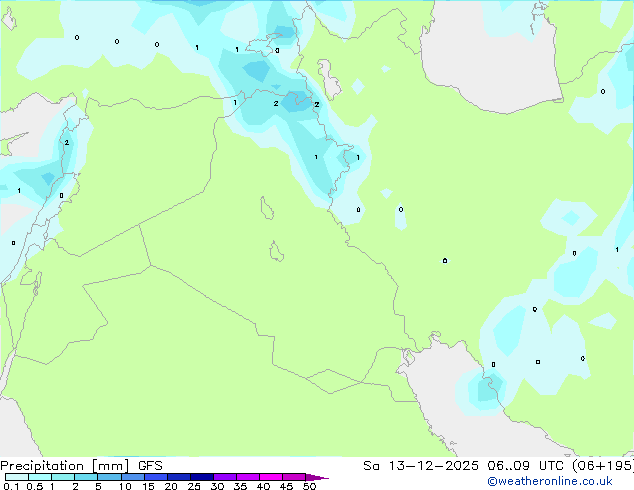Click the 10 legend scale label
Screen dimensions: 634x490
click(x=125, y=486)
